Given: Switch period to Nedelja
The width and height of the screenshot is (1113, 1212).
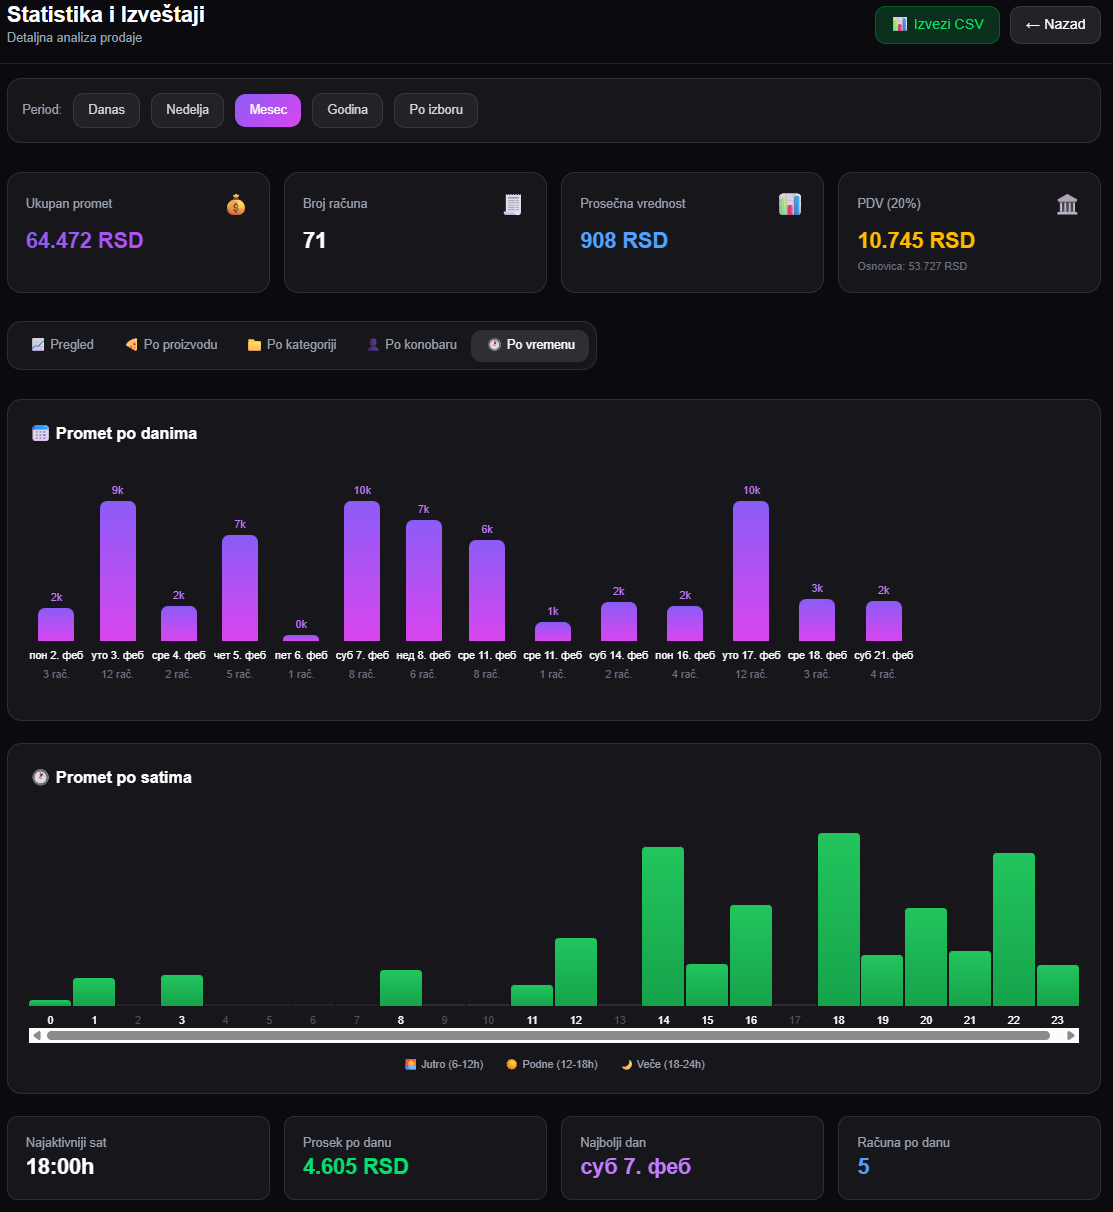Looking at the screenshot, I should pos(187,110).
